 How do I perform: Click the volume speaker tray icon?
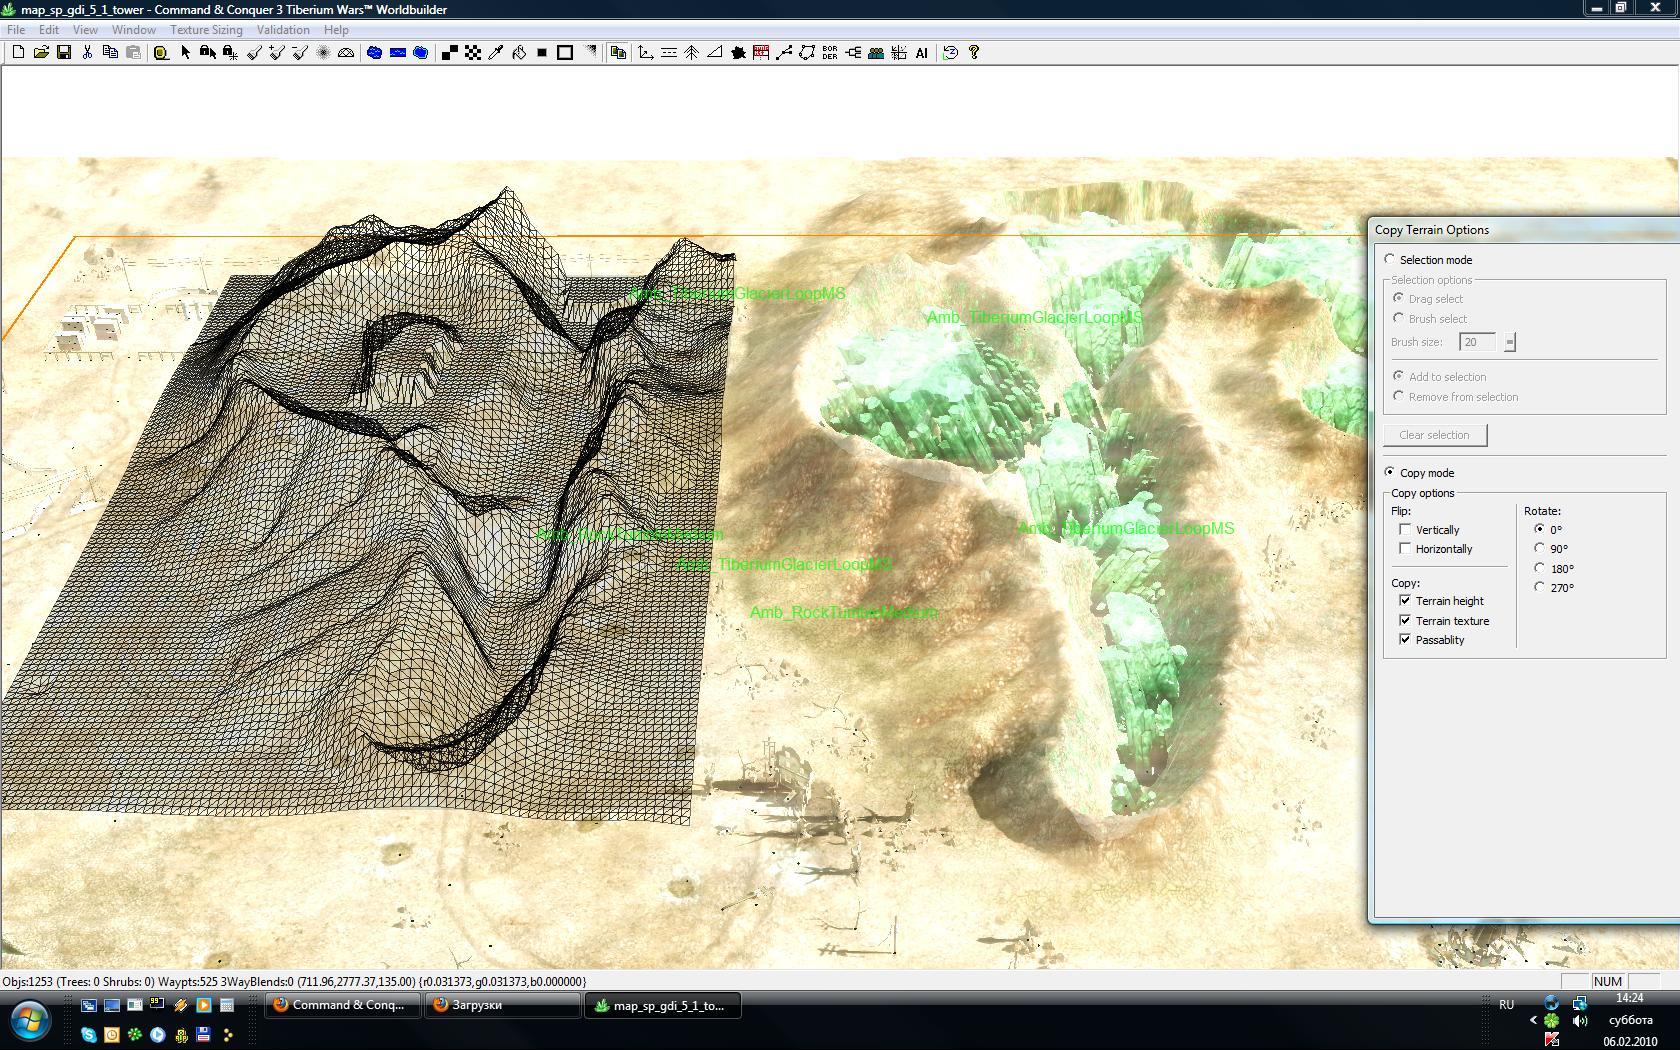(x=1580, y=1021)
